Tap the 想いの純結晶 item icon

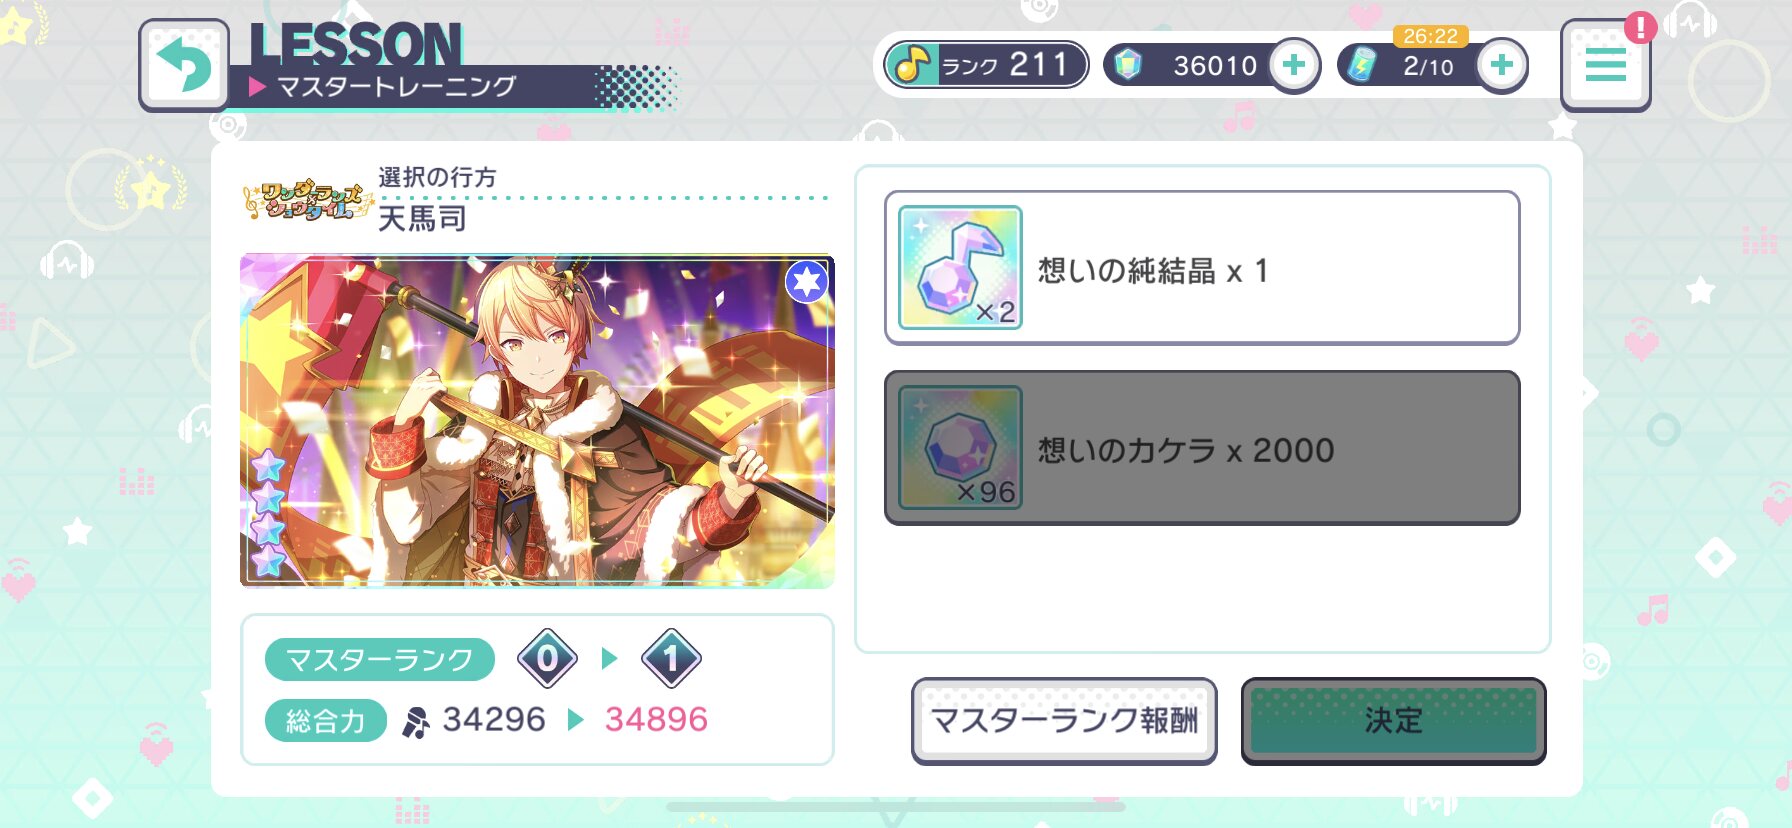pos(960,268)
